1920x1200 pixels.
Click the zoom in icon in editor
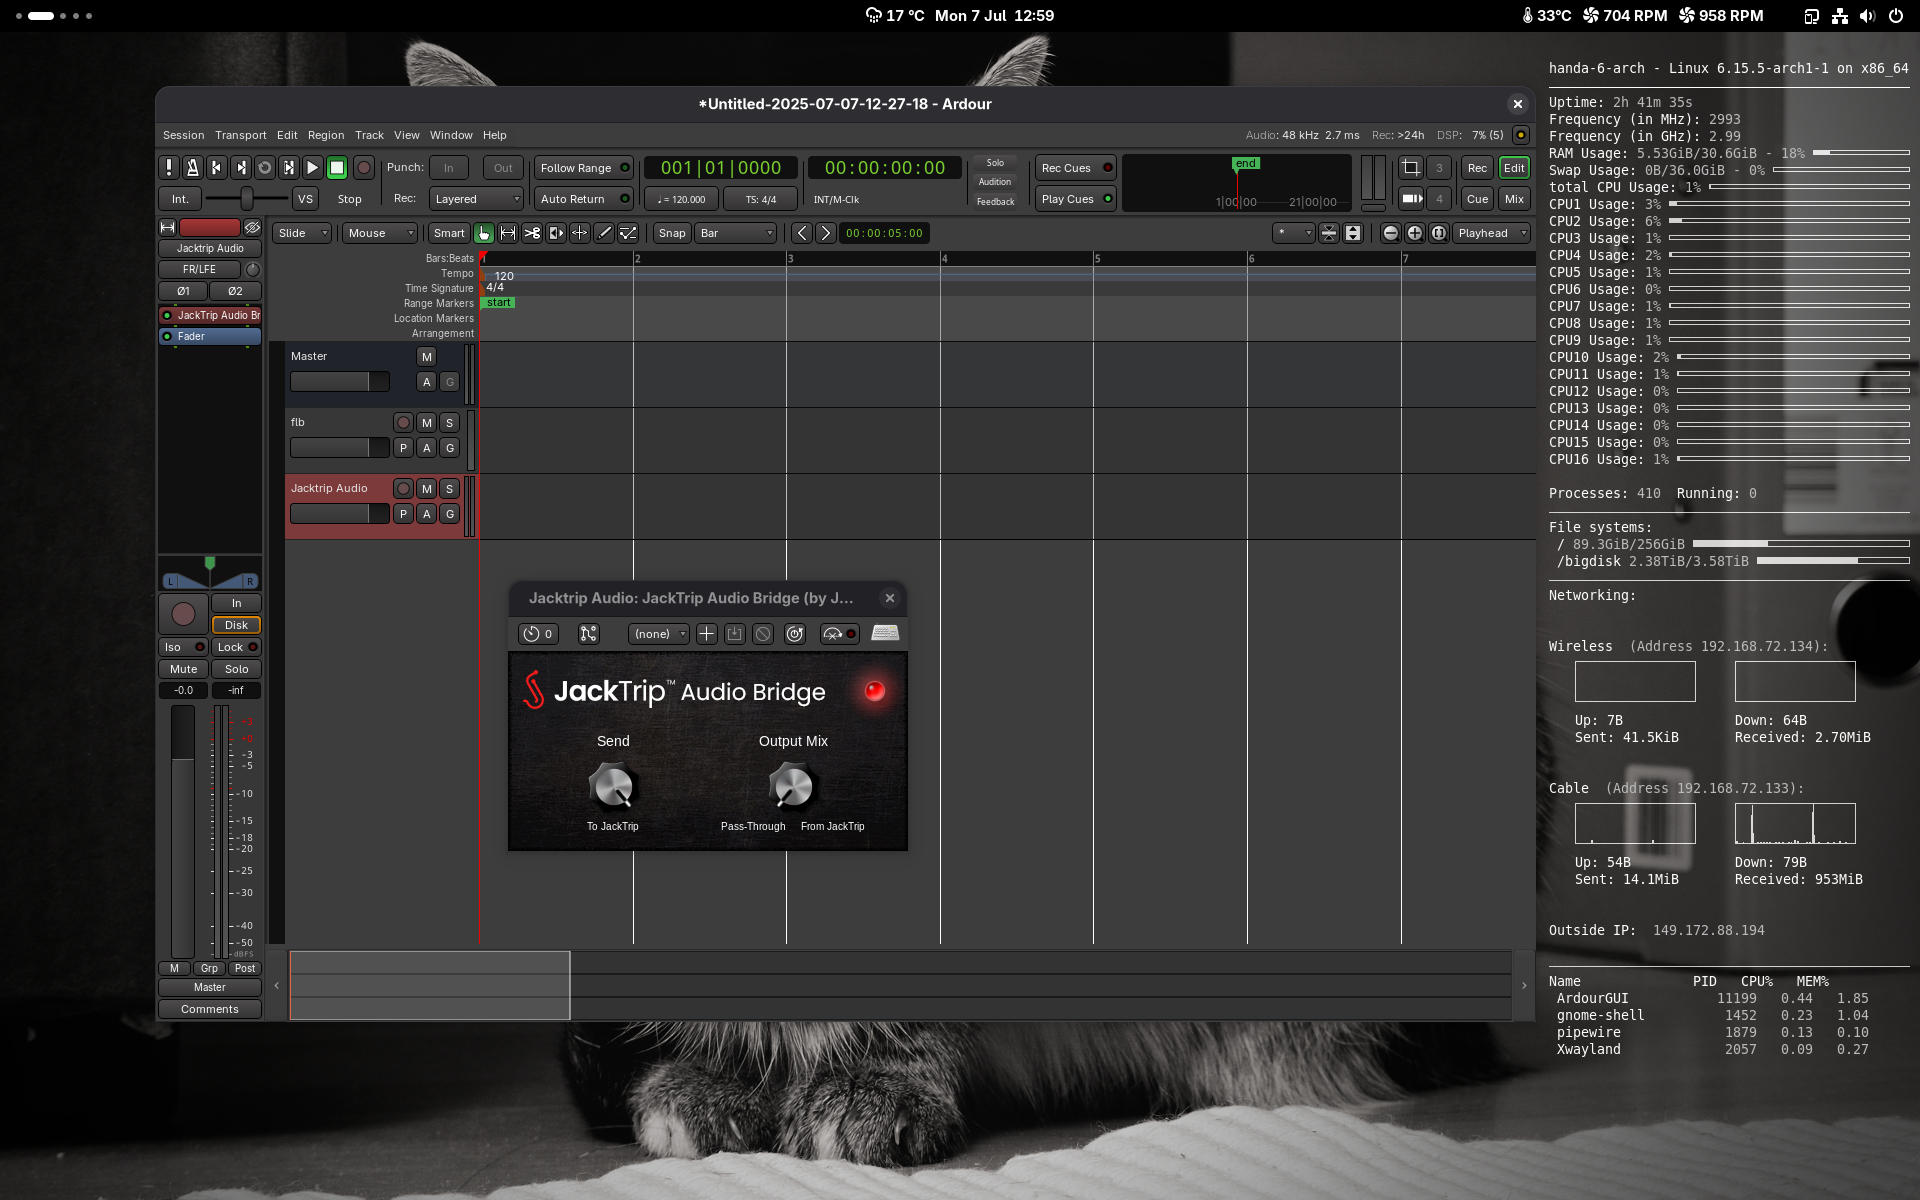tap(1415, 233)
